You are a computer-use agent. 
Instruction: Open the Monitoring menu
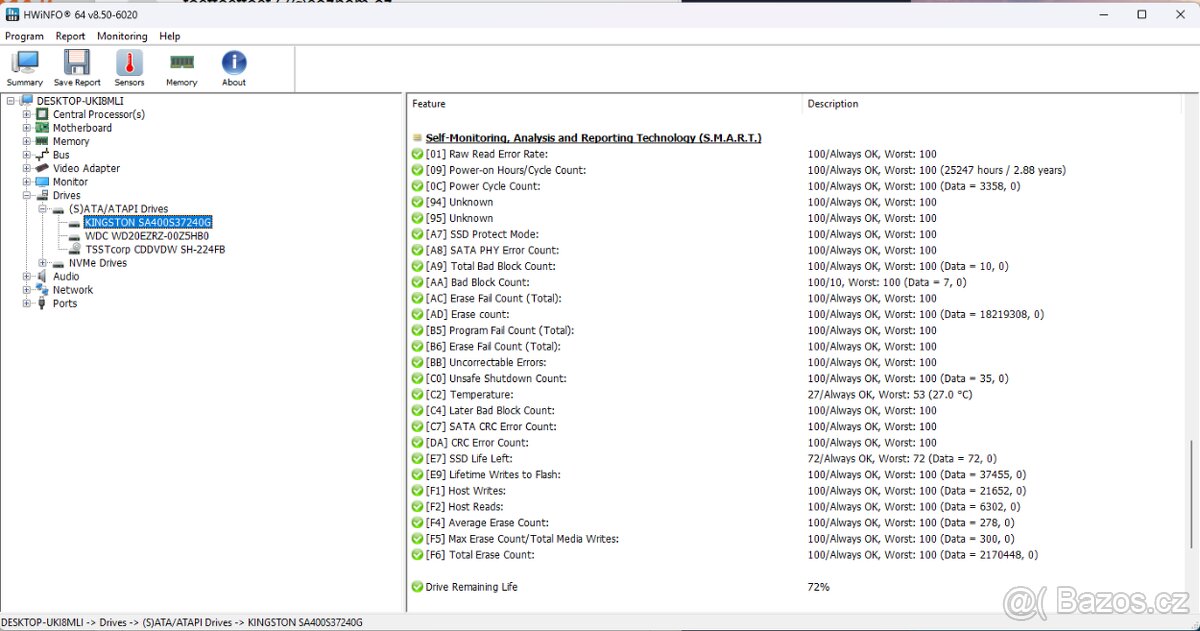(x=122, y=36)
